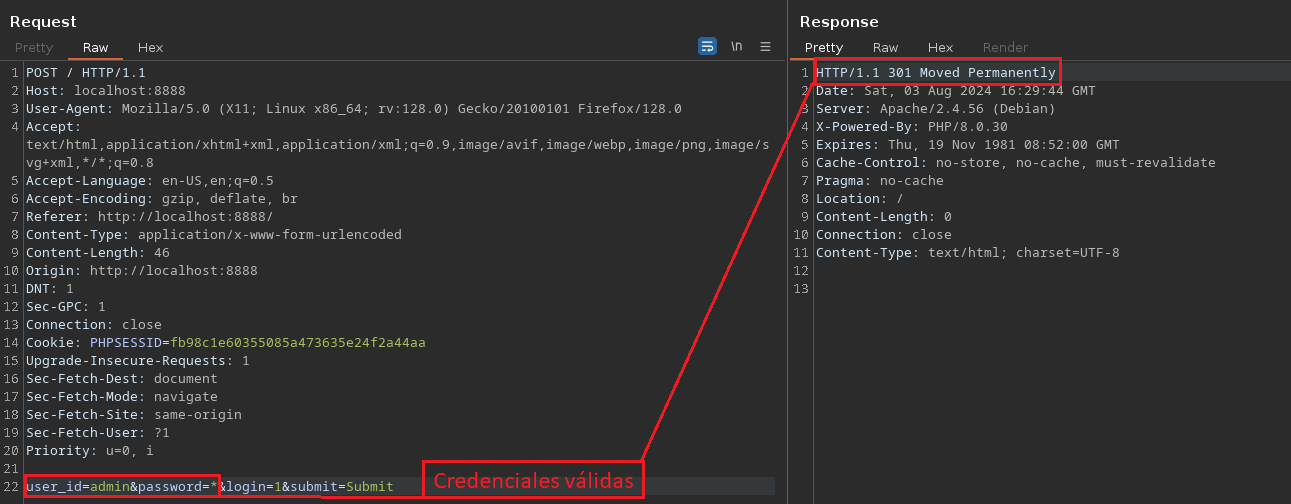Open the Hex tab in Response panel
The width and height of the screenshot is (1291, 504).
940,47
